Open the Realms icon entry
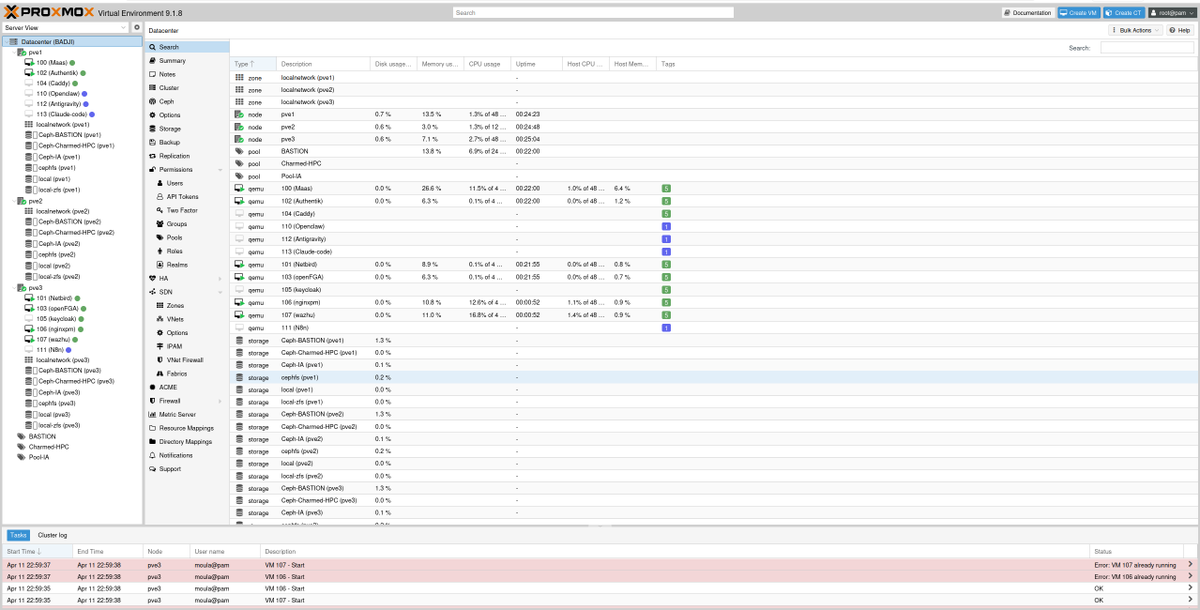 (159, 264)
